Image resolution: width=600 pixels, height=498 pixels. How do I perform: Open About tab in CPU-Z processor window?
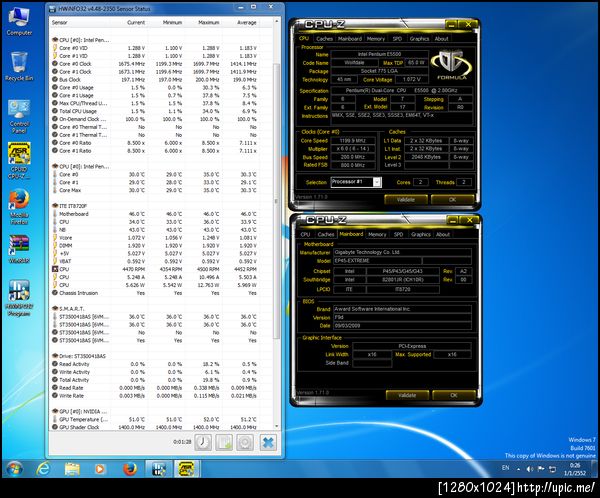[x=441, y=39]
